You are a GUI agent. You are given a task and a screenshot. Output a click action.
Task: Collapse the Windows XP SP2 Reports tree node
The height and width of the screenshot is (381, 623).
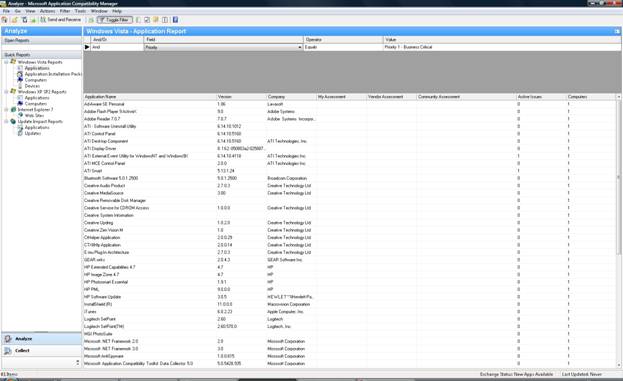(6, 91)
